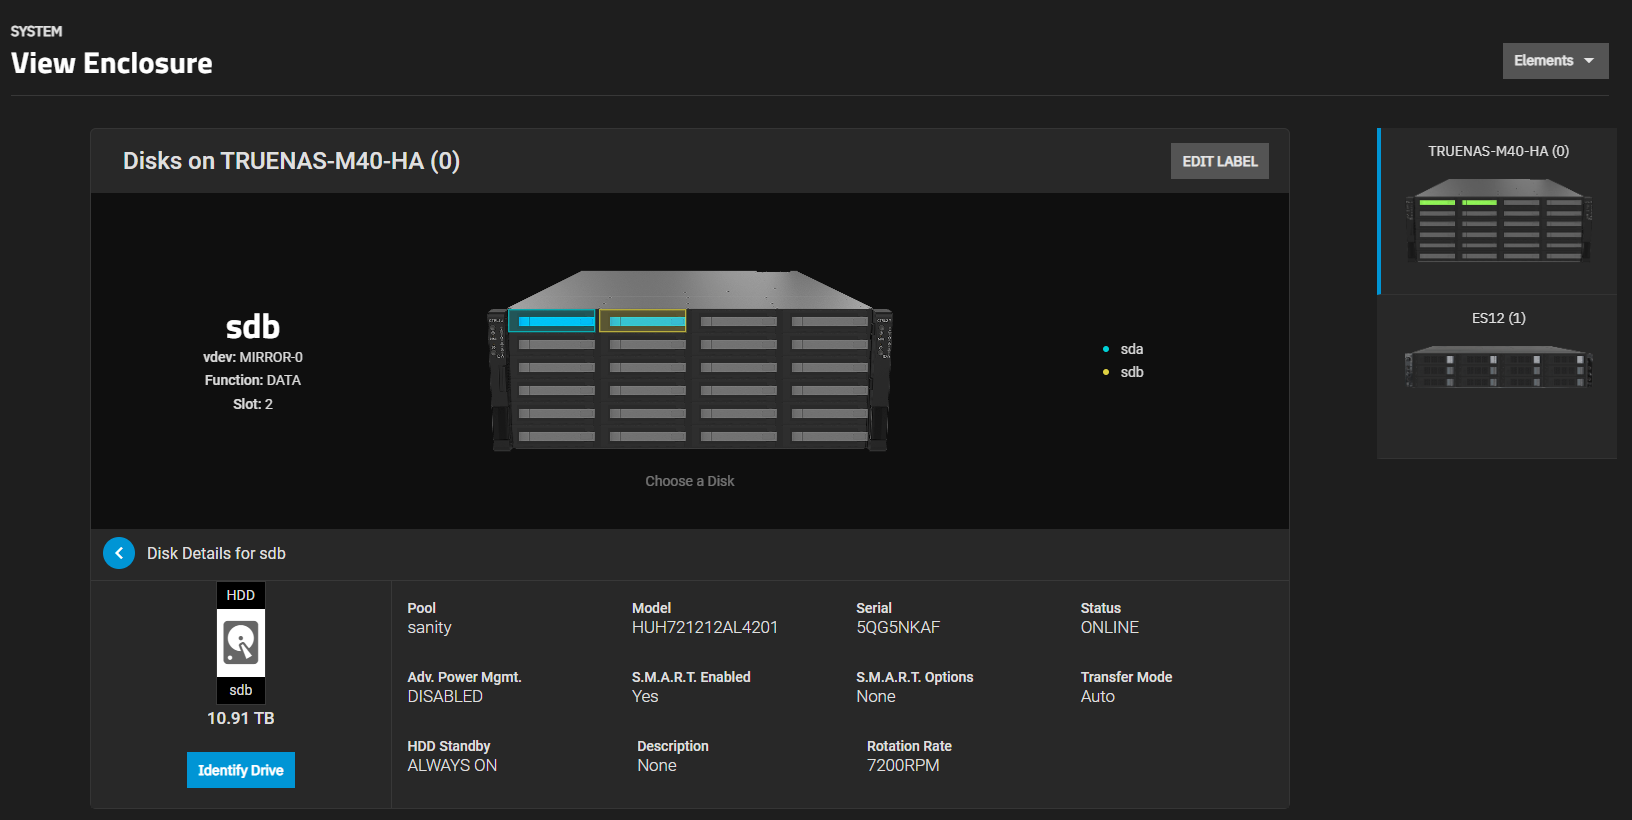This screenshot has height=820, width=1632.
Task: Click the S.M.A.R.T. Options value None
Action: (876, 696)
